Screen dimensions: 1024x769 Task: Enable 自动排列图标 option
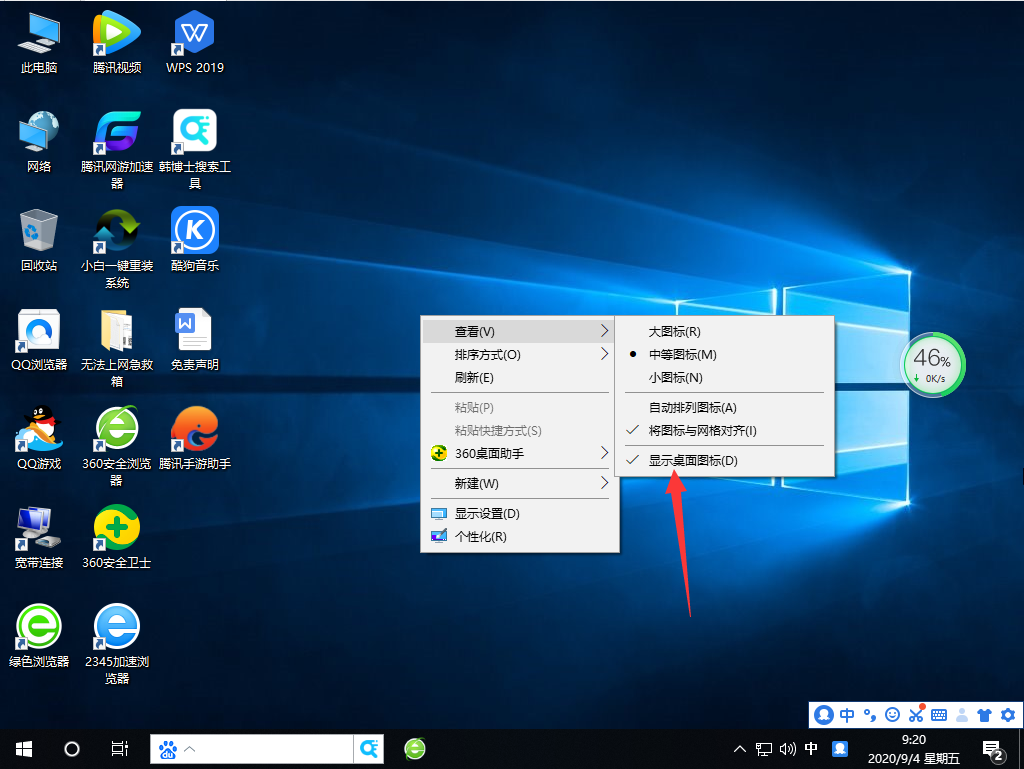coord(692,408)
